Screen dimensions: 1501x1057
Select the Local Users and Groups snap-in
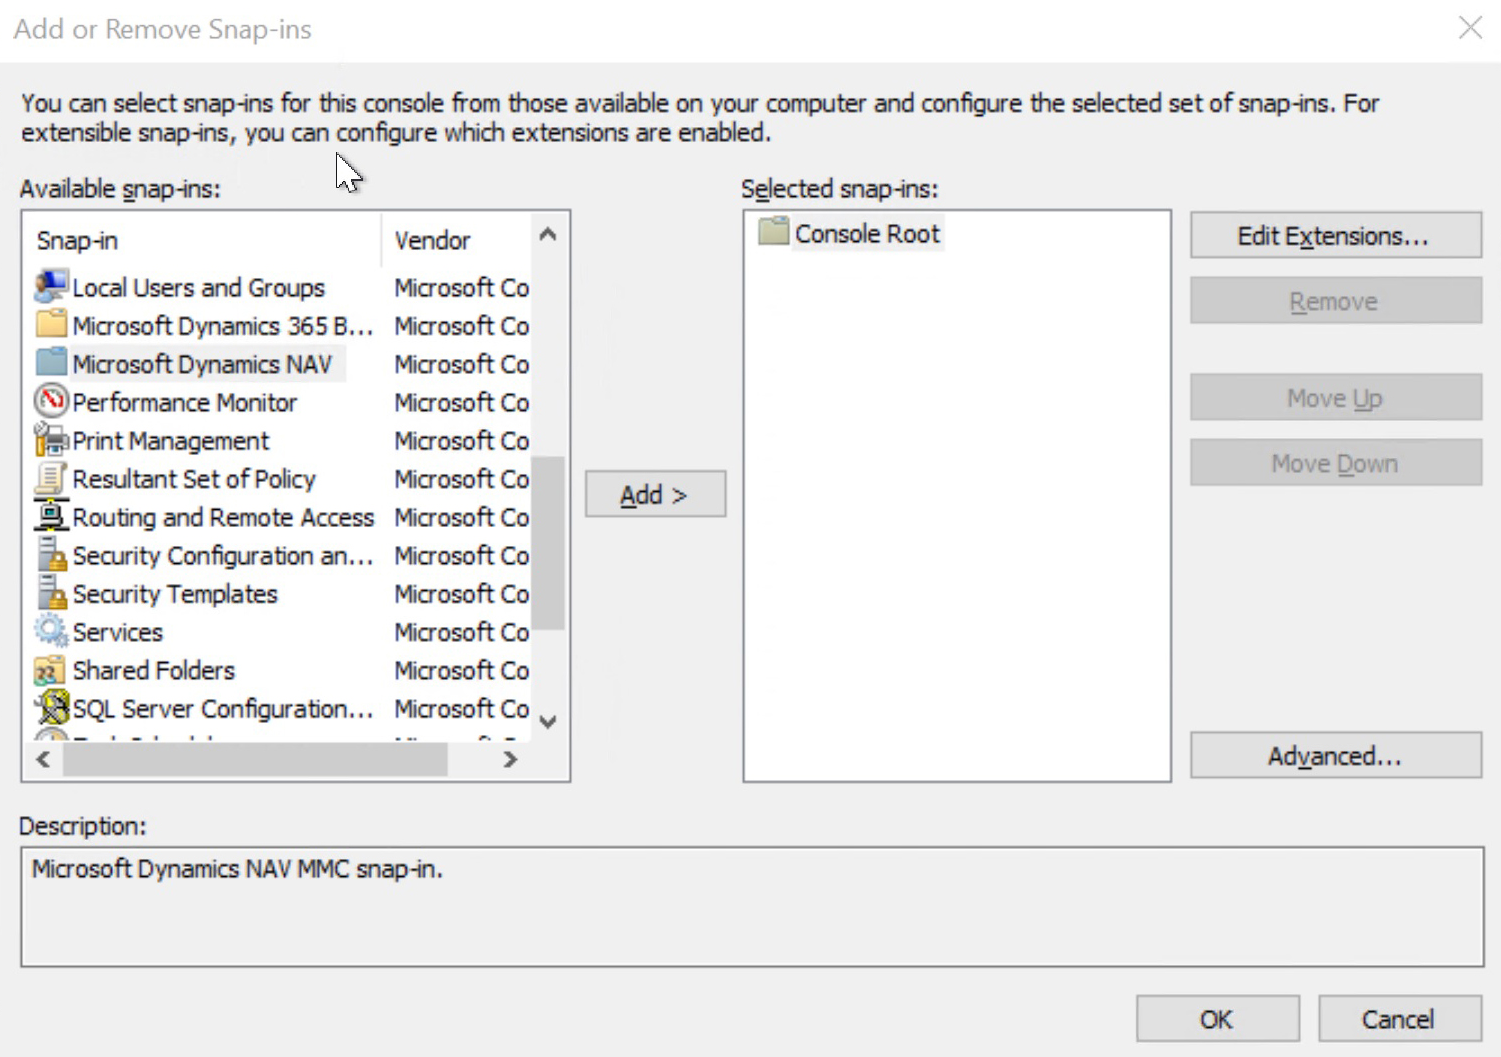click(199, 288)
